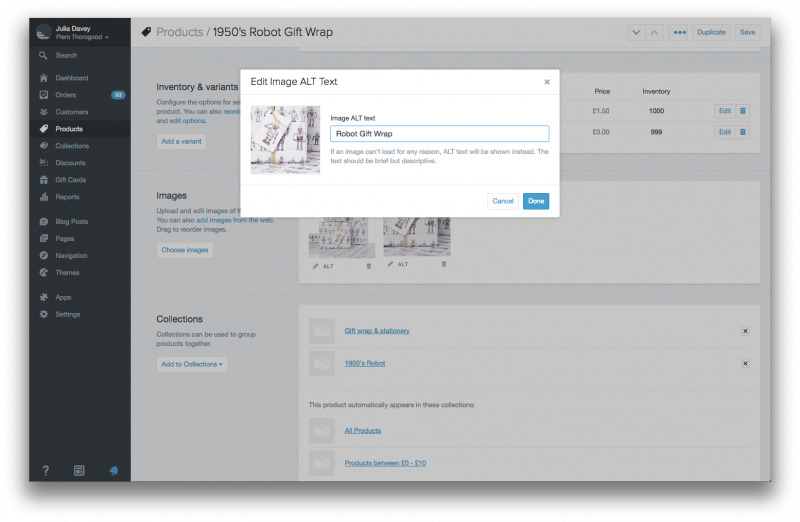Click the Orders checkbox icon in sidebar
This screenshot has height=522, width=800.
(x=44, y=95)
